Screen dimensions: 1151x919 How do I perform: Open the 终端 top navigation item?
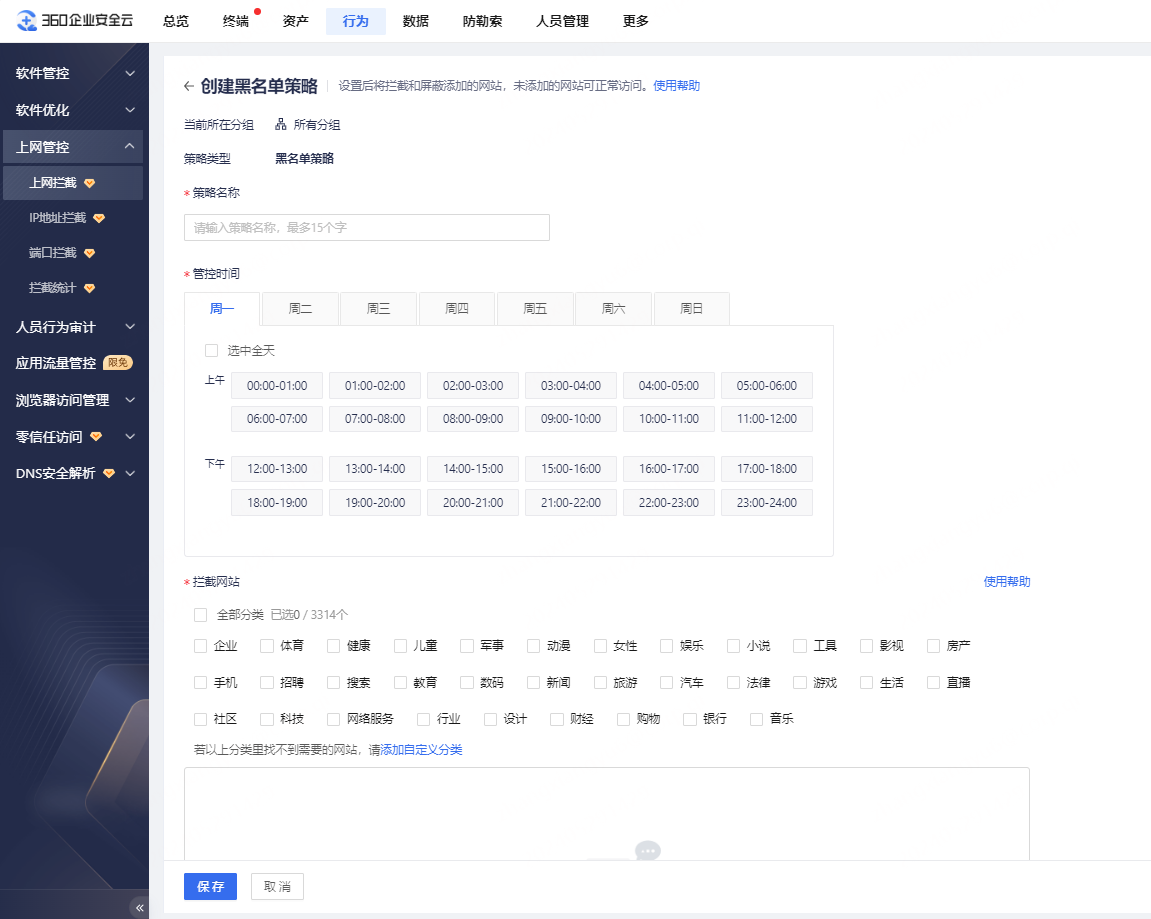(236, 21)
